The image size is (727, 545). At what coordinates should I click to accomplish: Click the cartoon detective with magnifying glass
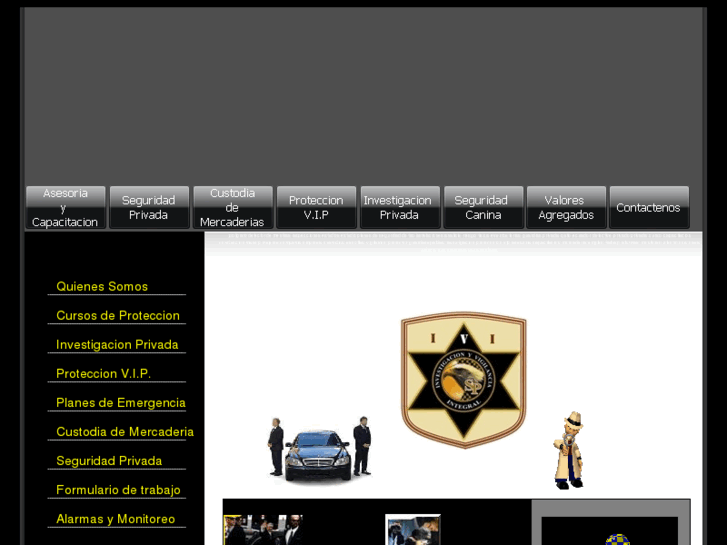tap(568, 450)
